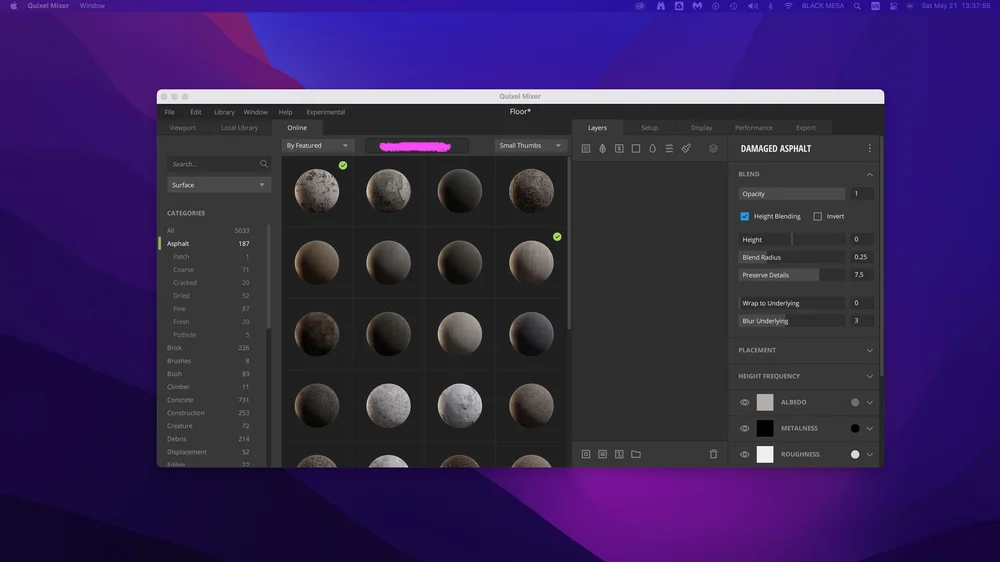This screenshot has width=1000, height=562.
Task: Open the Apple menu
Action: [13, 6]
